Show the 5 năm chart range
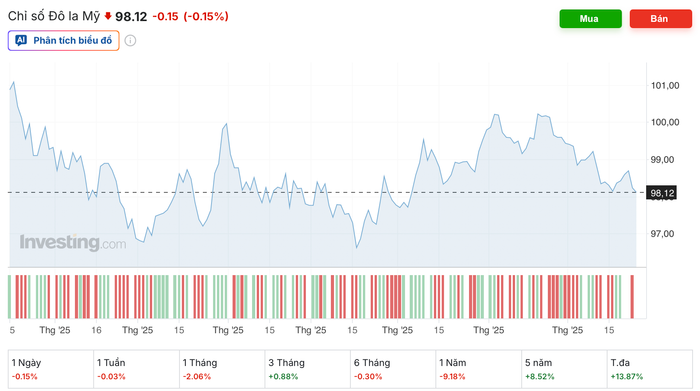Image resolution: width=700 pixels, height=391 pixels. 564,369
